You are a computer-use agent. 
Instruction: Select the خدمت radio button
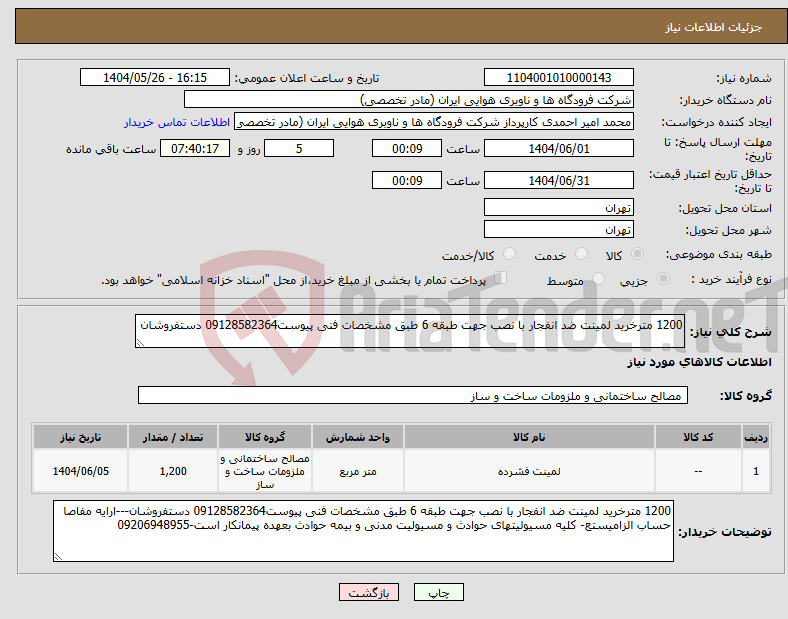pyautogui.click(x=581, y=254)
